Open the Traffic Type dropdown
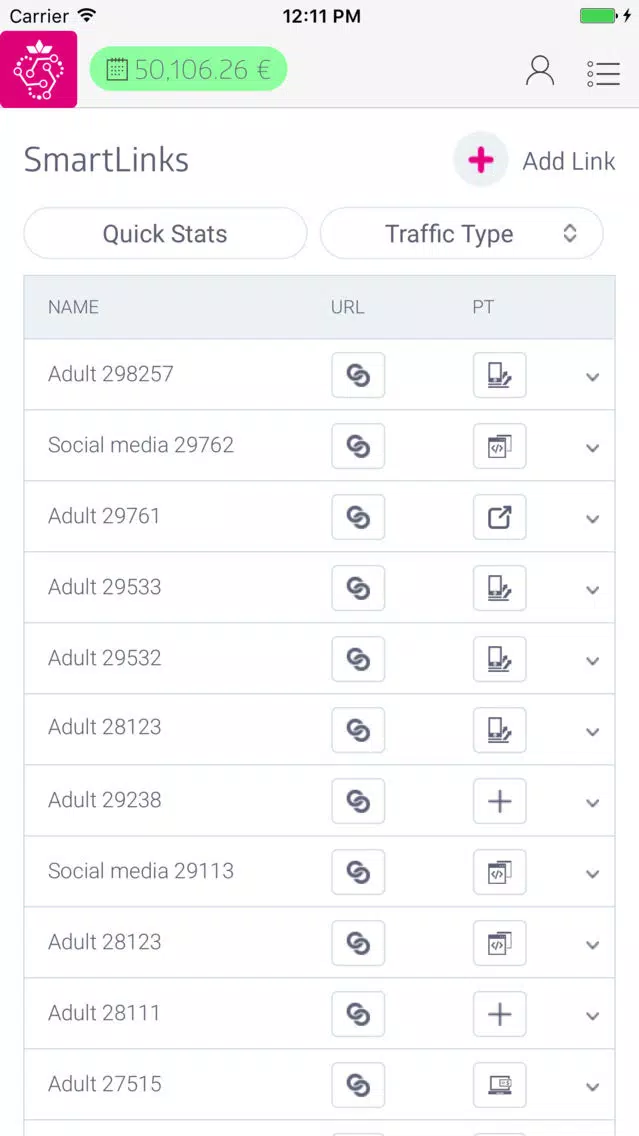The image size is (639, 1136). coord(462,233)
